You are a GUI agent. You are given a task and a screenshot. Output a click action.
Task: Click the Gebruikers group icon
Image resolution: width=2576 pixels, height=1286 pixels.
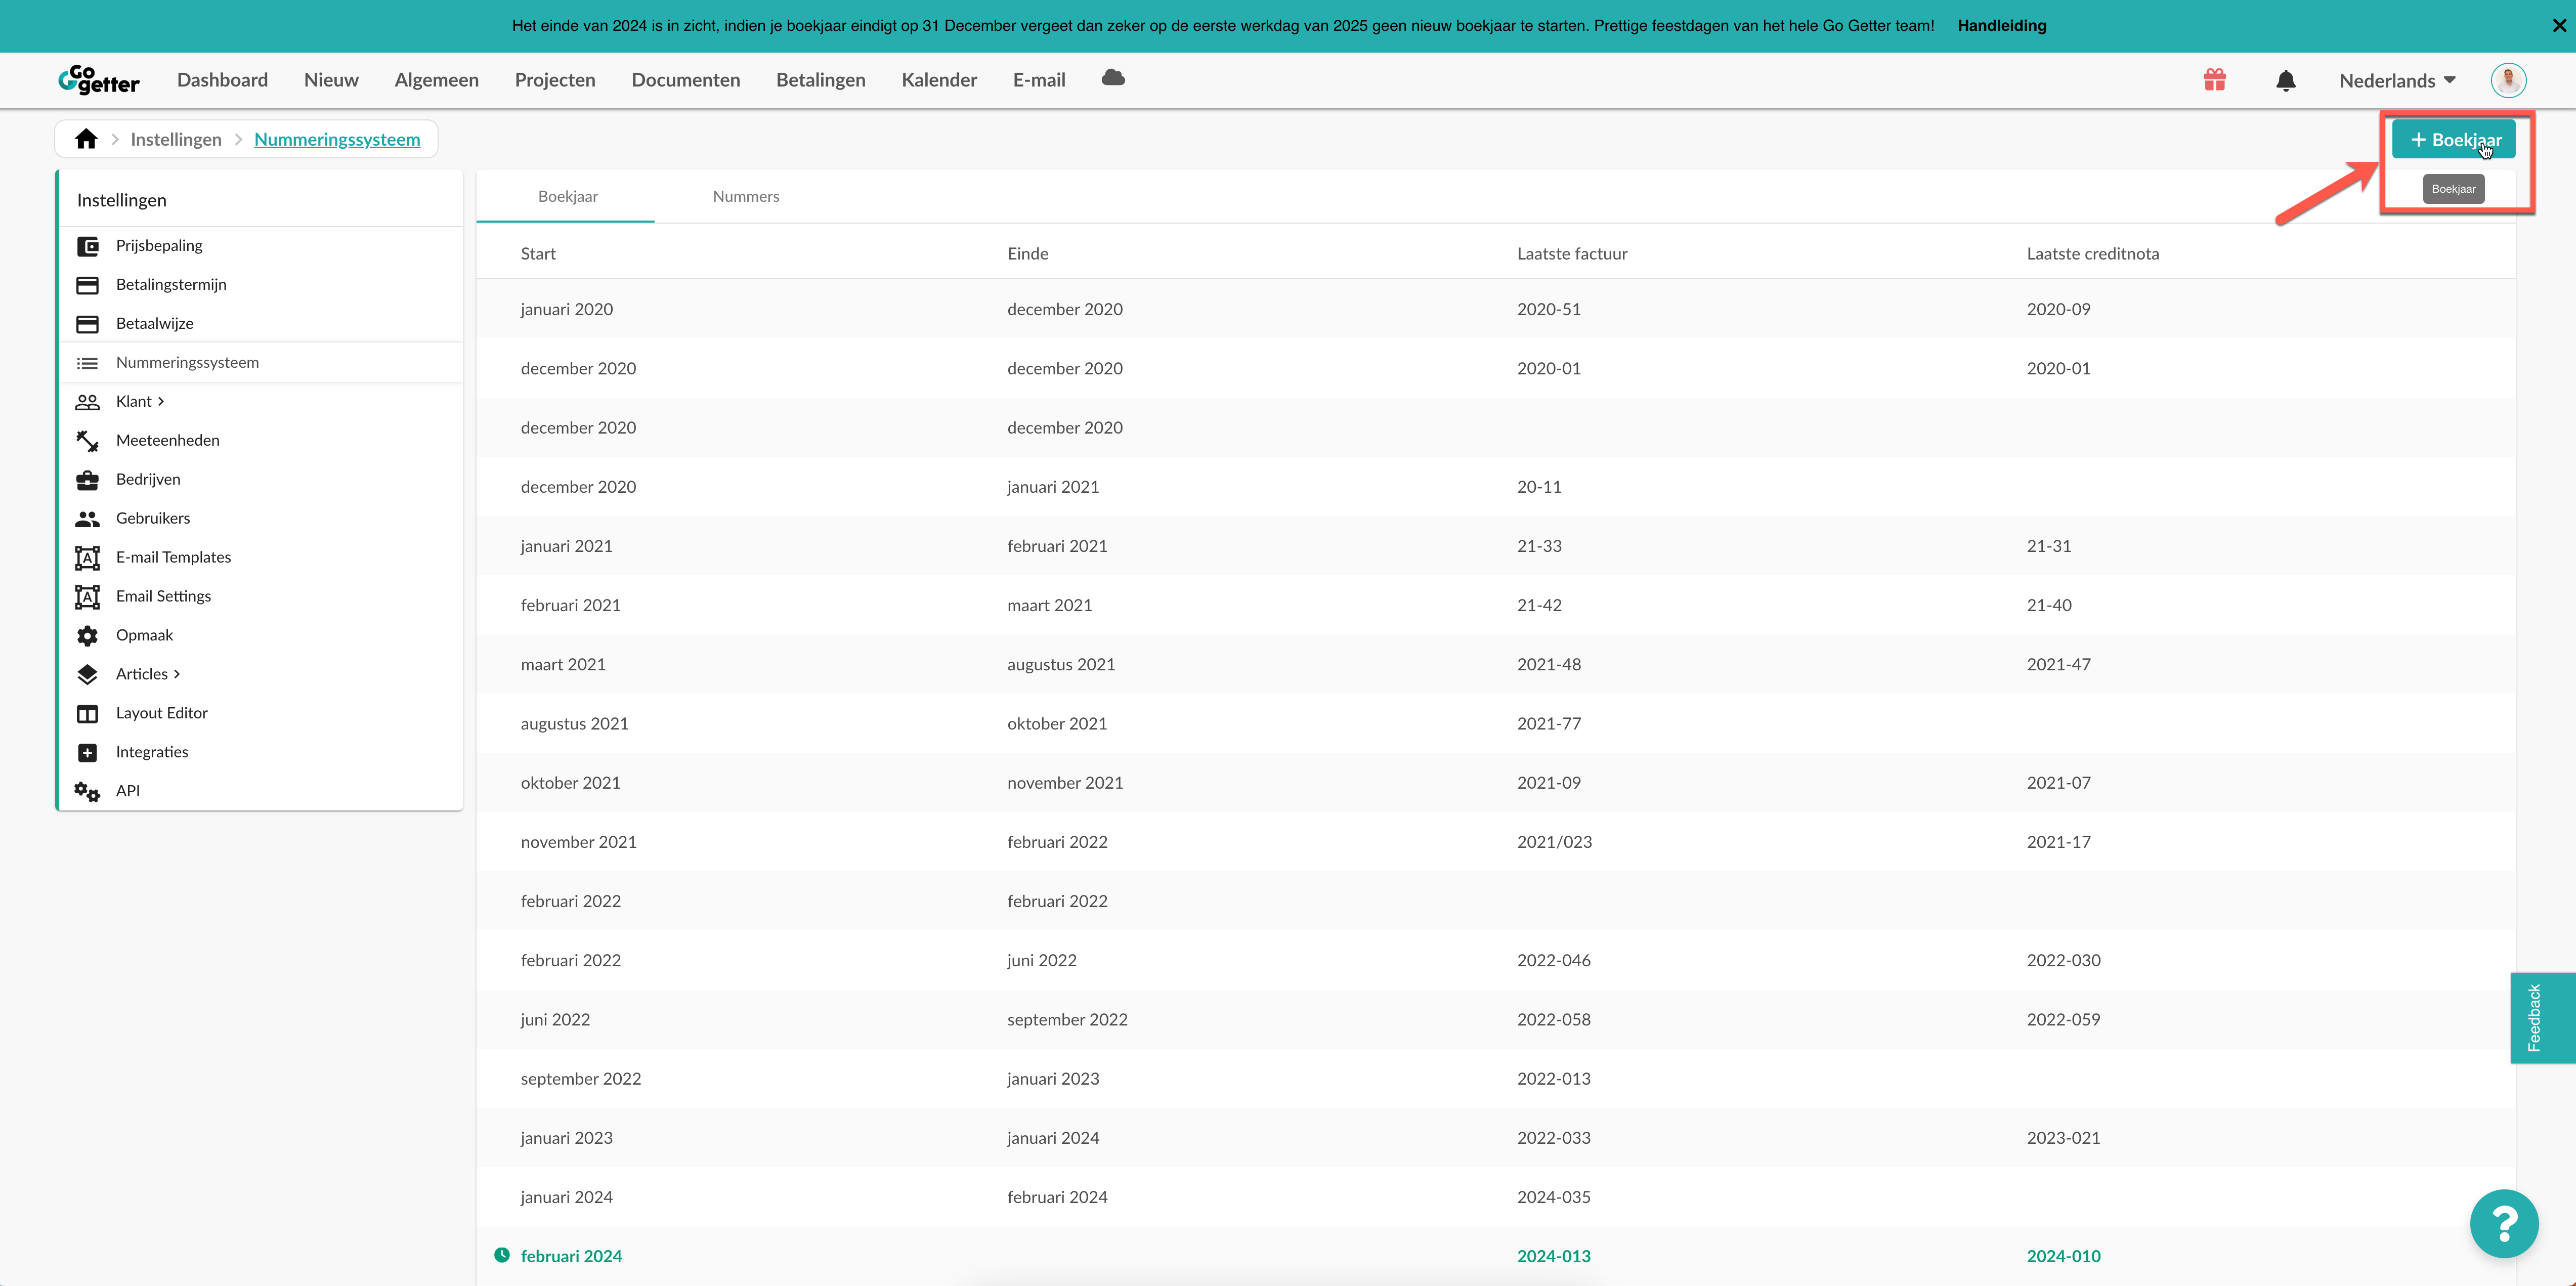88,519
